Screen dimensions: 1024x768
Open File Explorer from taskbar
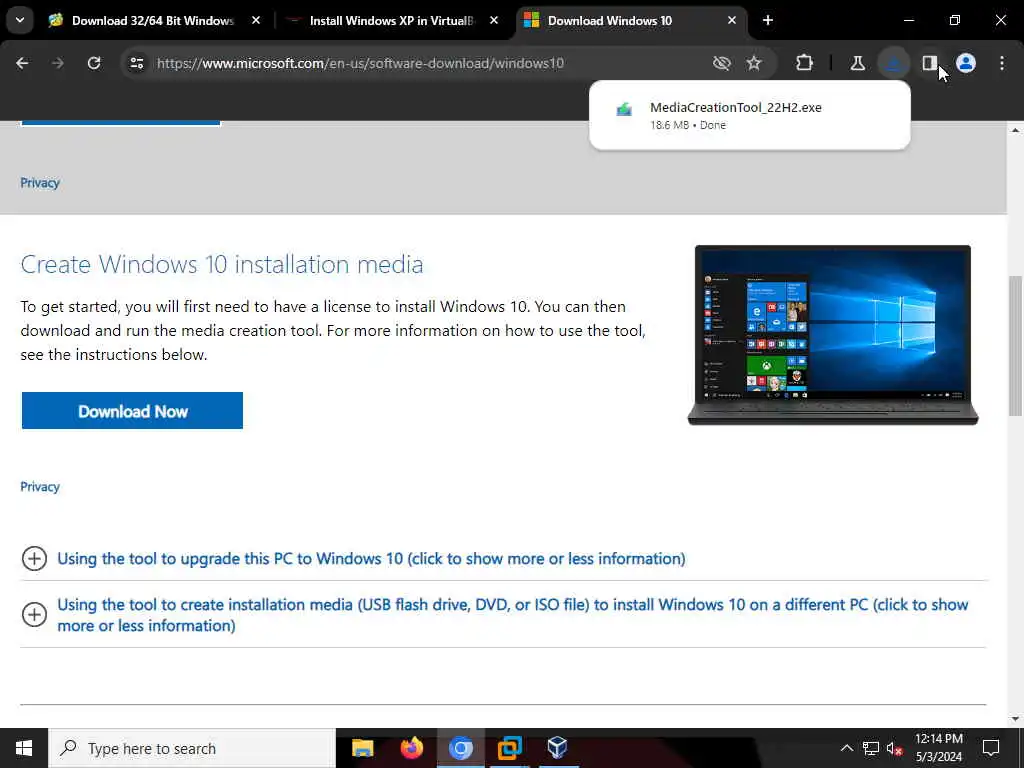(x=363, y=748)
